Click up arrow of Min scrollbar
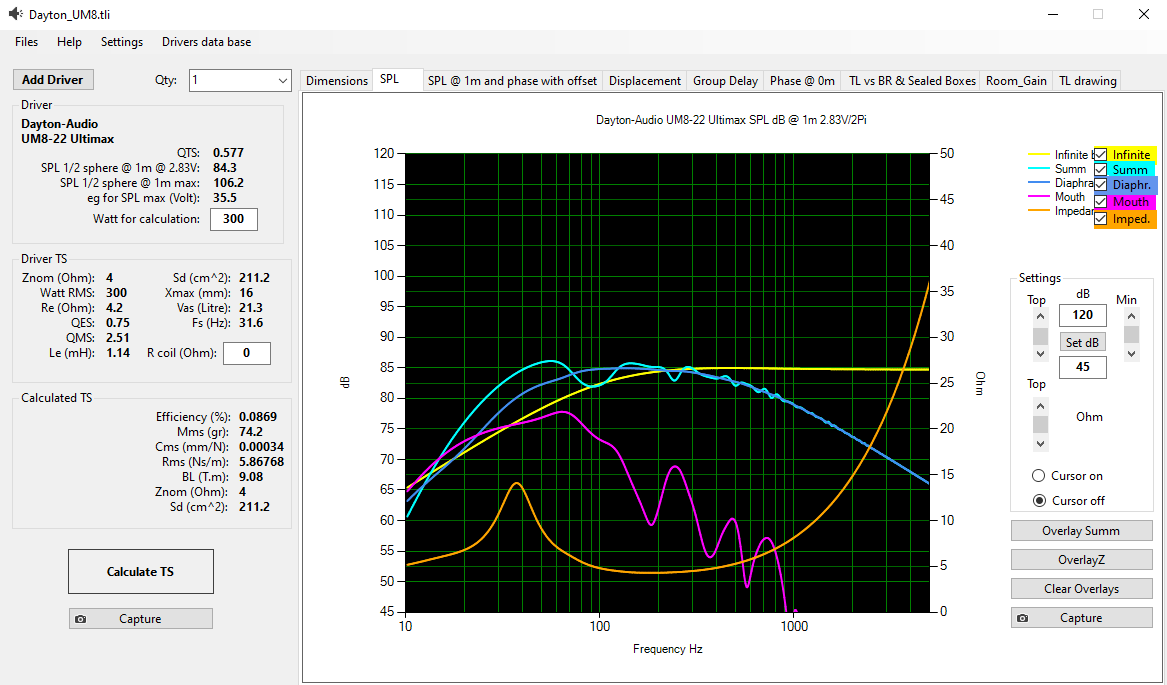 pos(1131,316)
